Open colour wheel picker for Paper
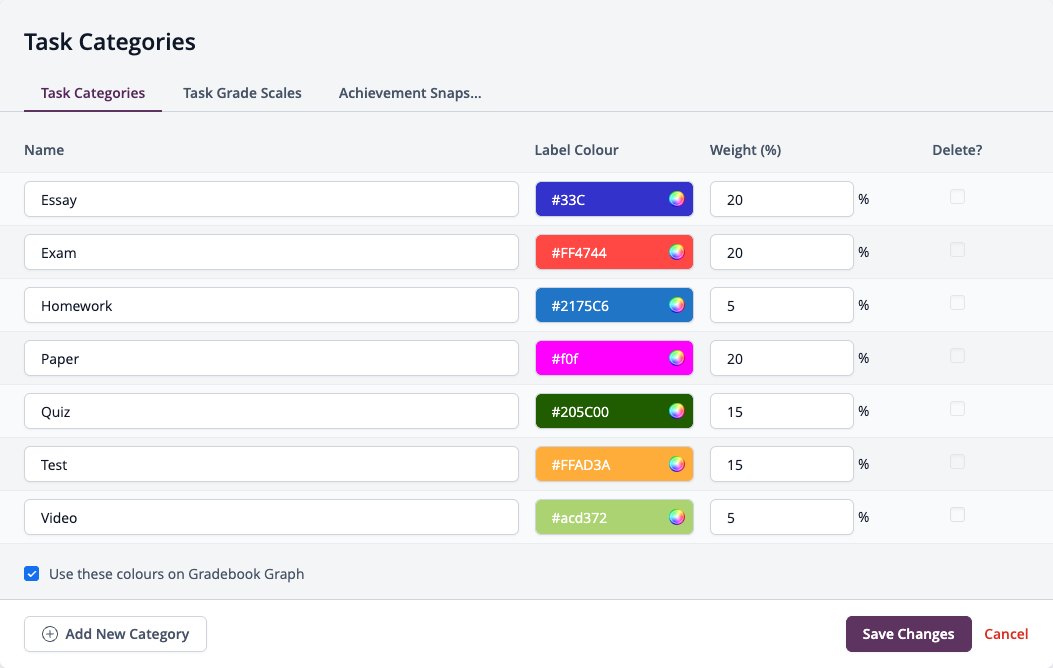Screen dimensions: 1053x668 pyautogui.click(x=676, y=358)
